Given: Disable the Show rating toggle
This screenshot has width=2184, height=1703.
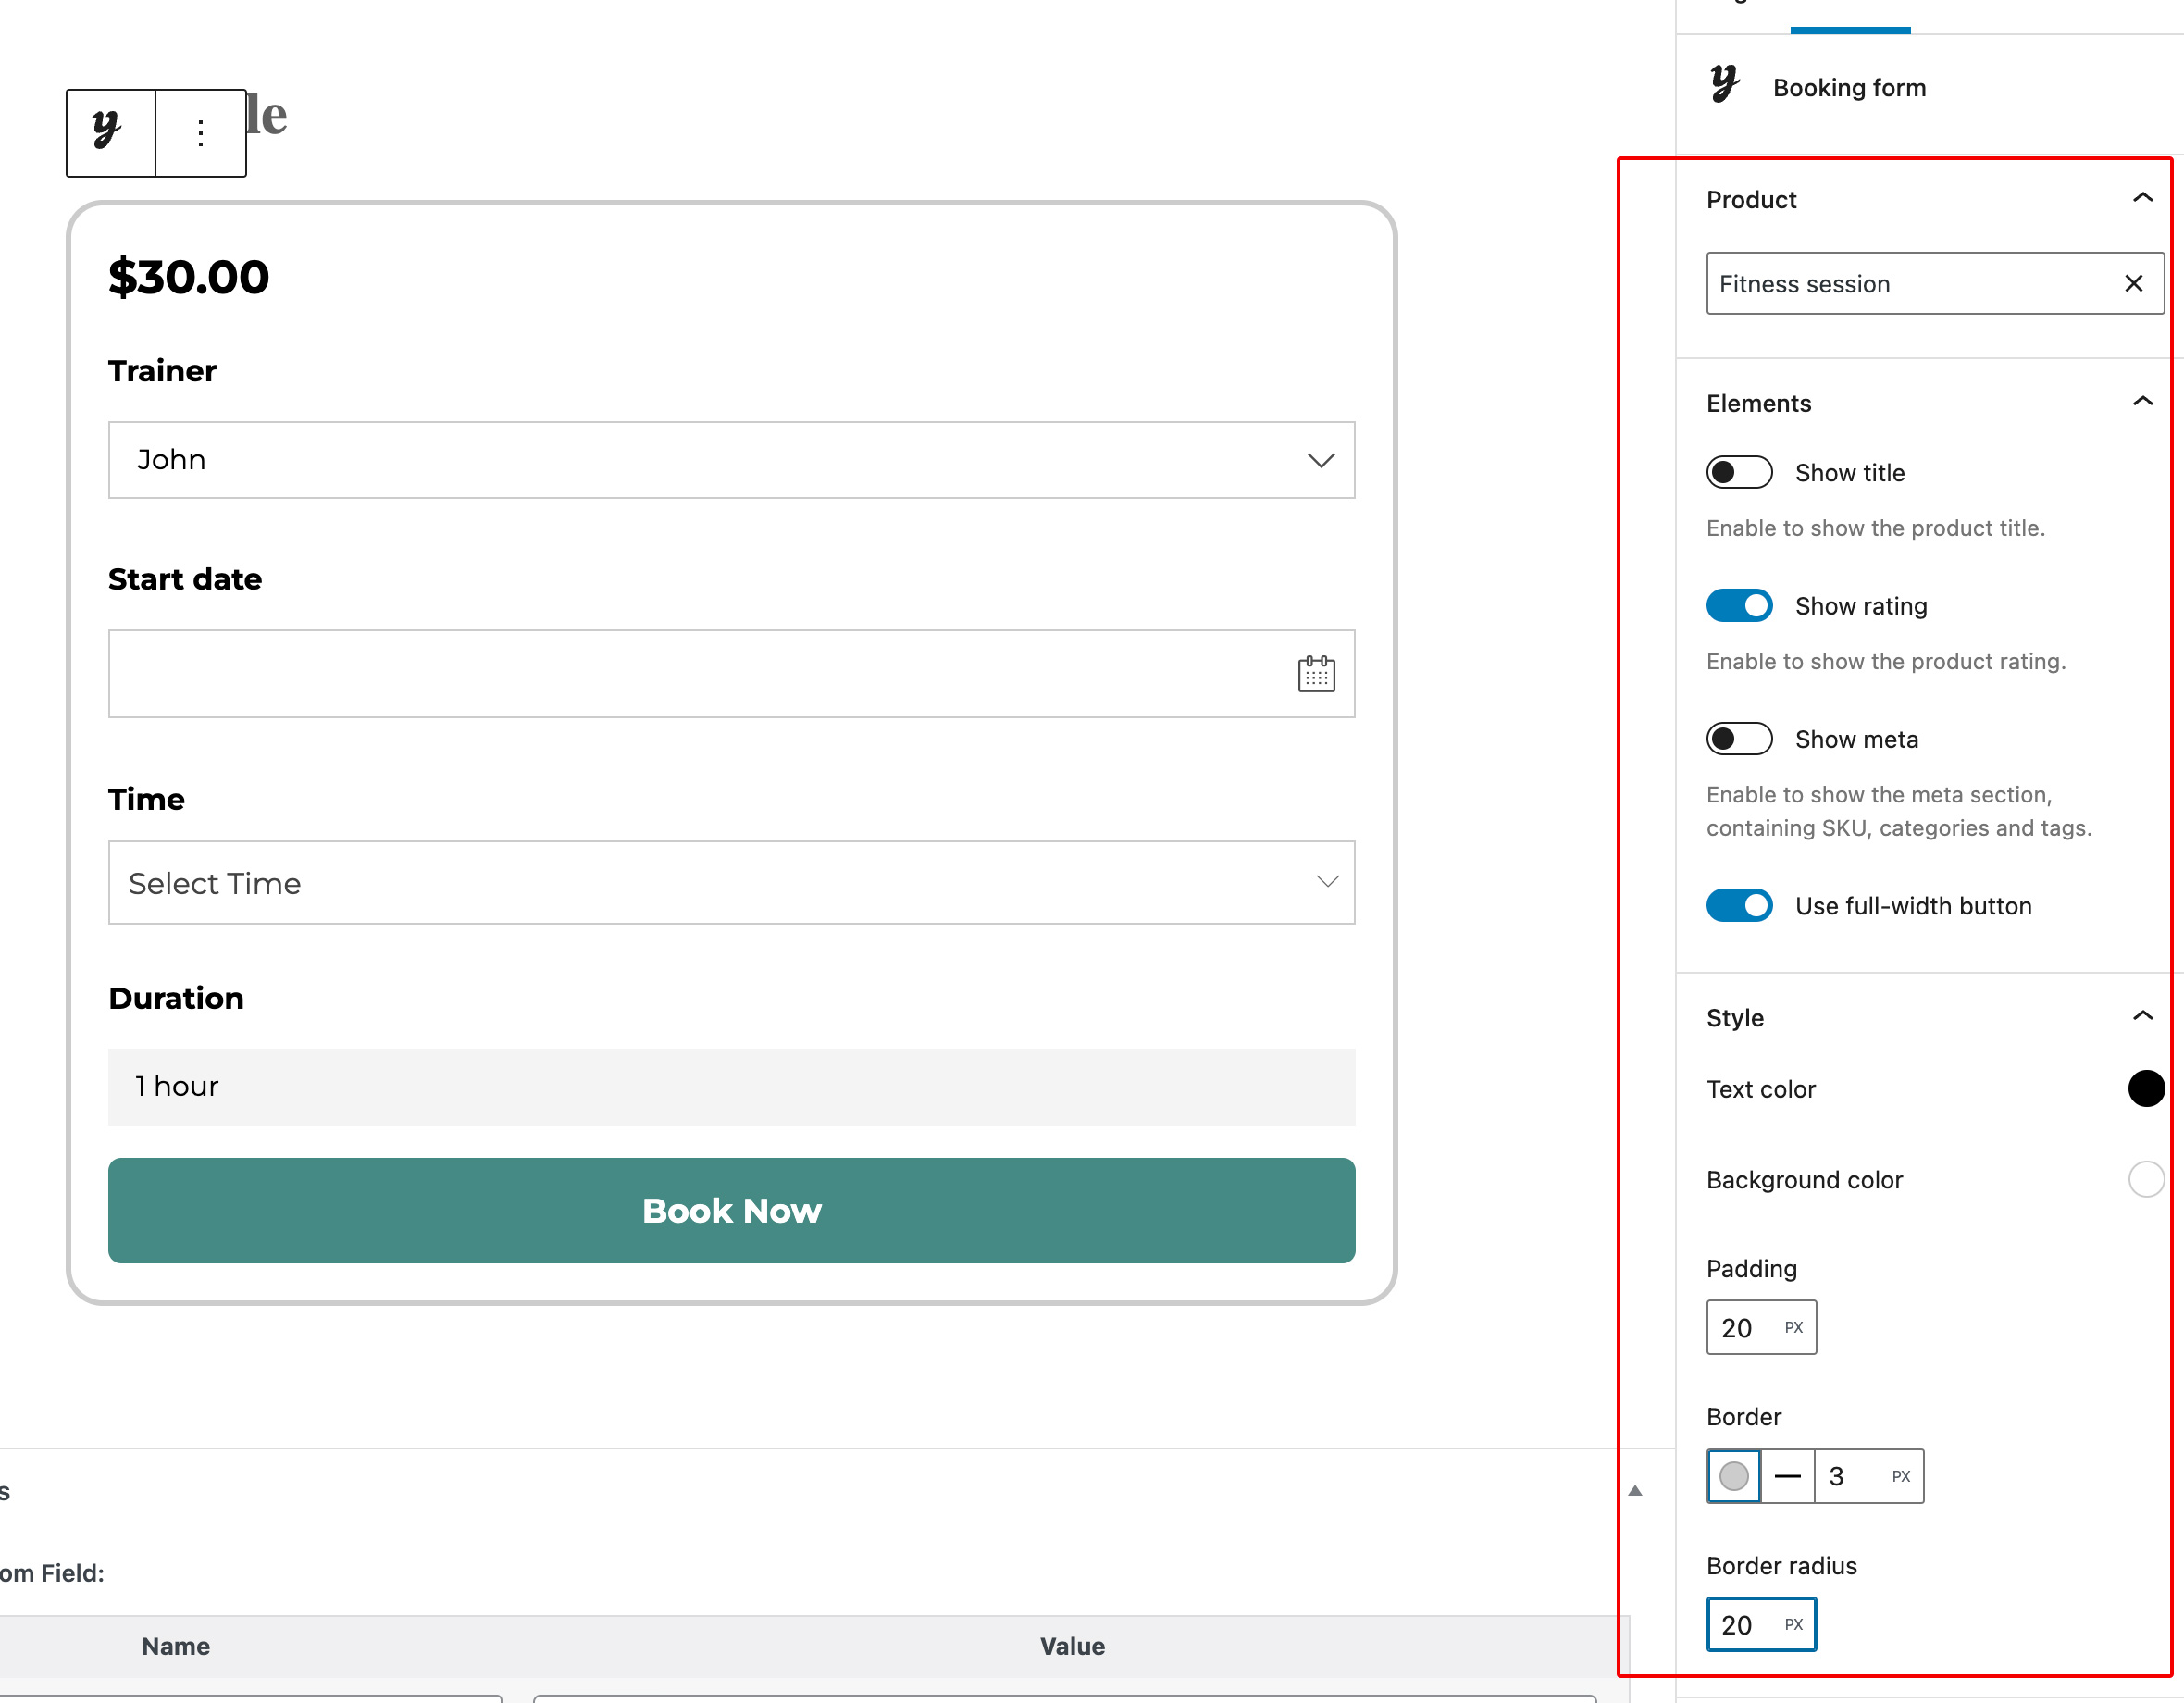Looking at the screenshot, I should click(x=1739, y=606).
